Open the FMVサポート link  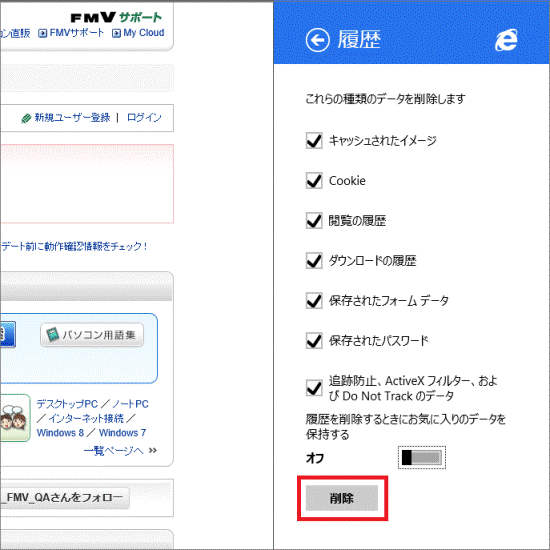pyautogui.click(x=76, y=33)
